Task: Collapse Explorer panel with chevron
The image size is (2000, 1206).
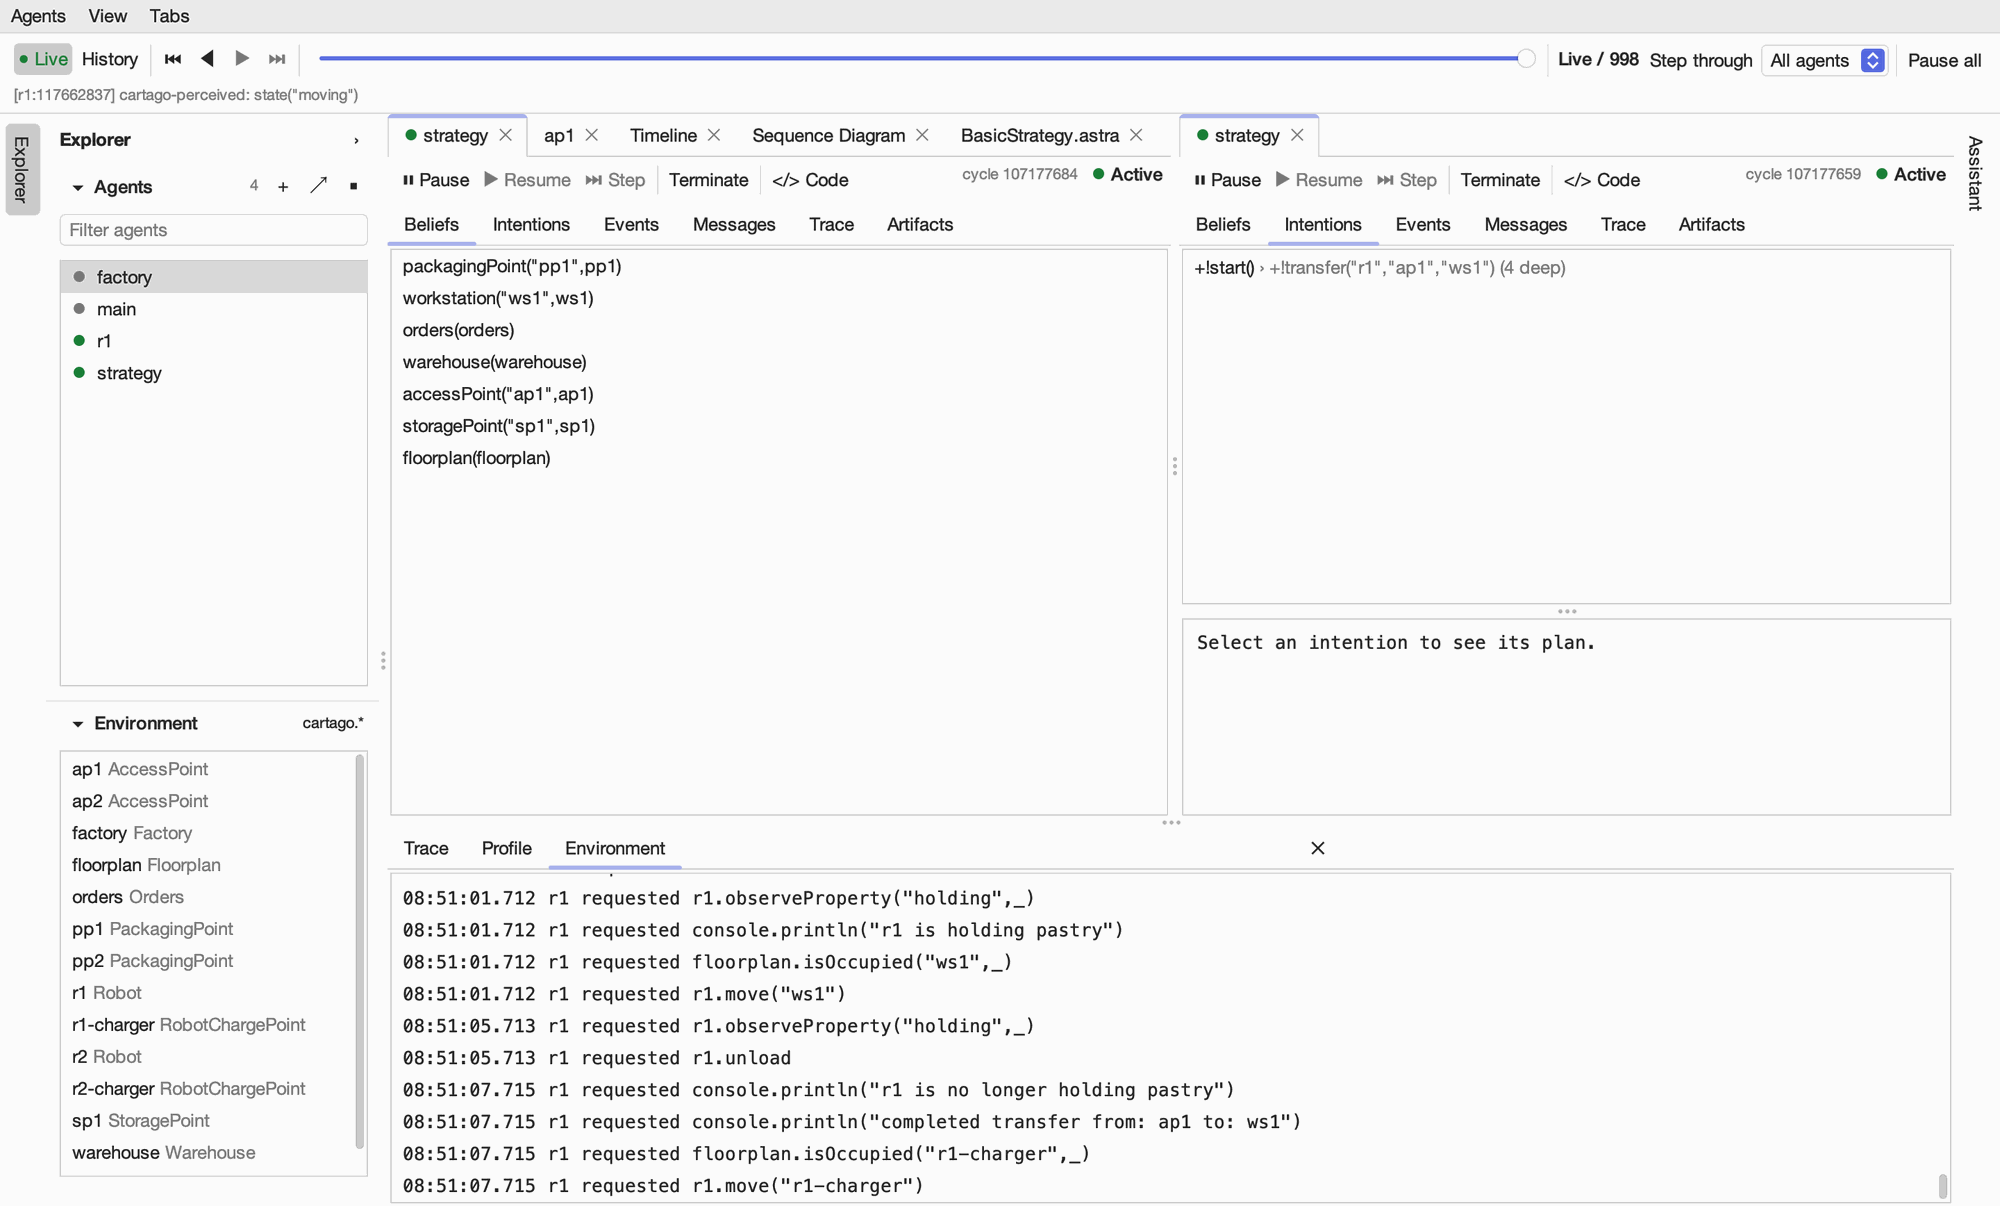Action: (356, 141)
